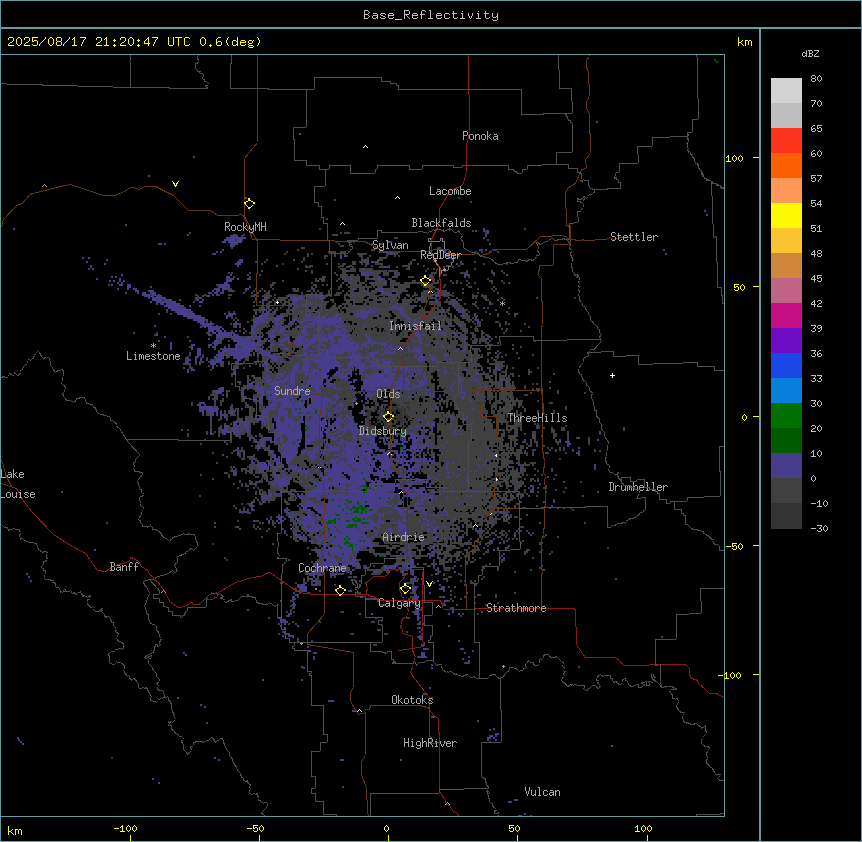Select the caret marker west of Ponoka
Image resolution: width=862 pixels, height=842 pixels.
(x=366, y=147)
